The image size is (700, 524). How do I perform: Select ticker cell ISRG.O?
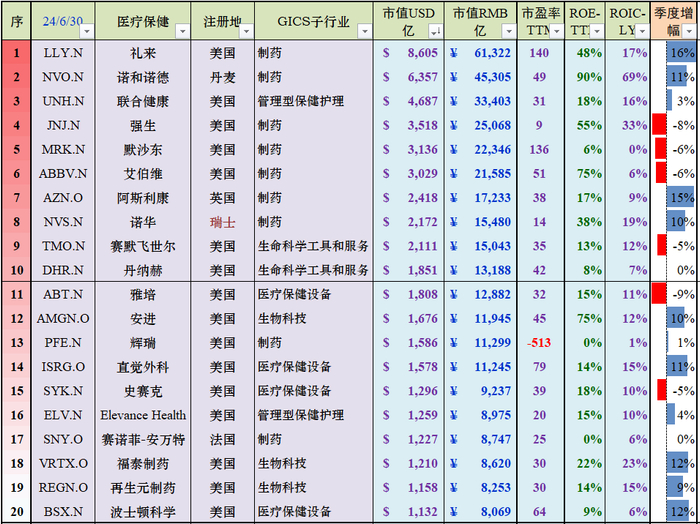click(63, 366)
